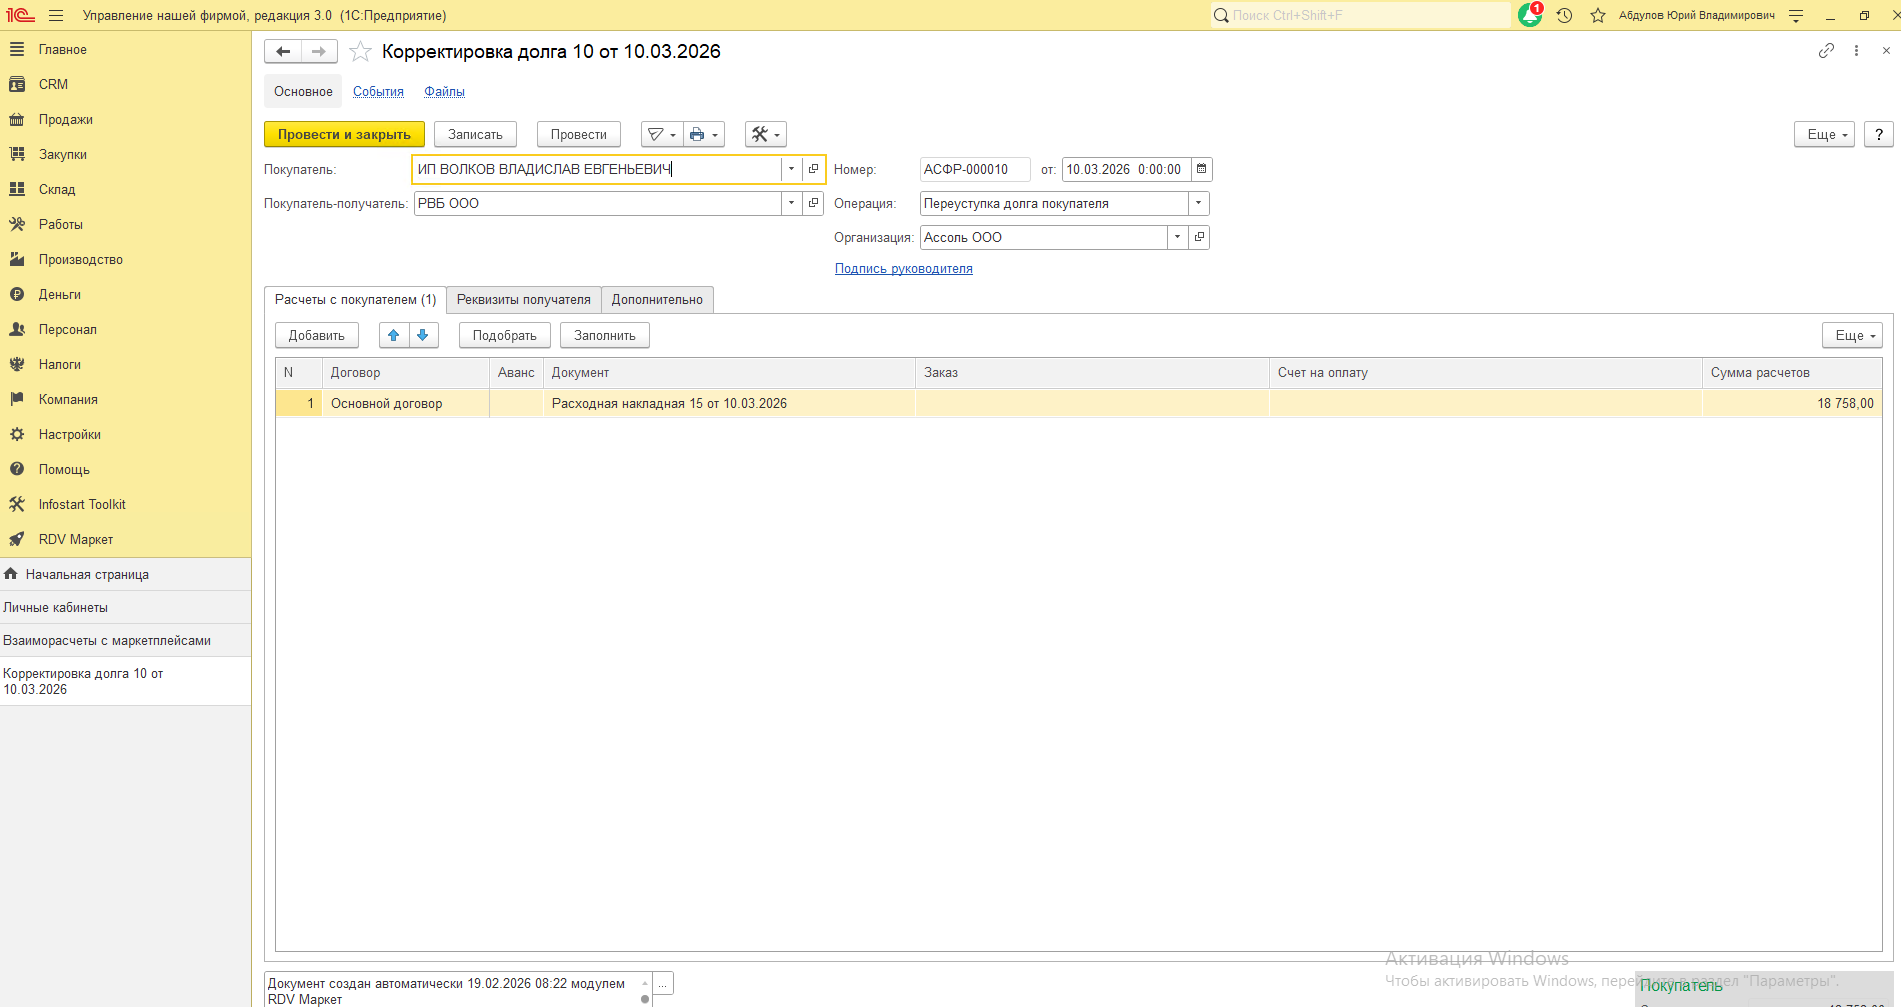Open the Продажи section
This screenshot has height=1007, width=1901.
tap(125, 119)
